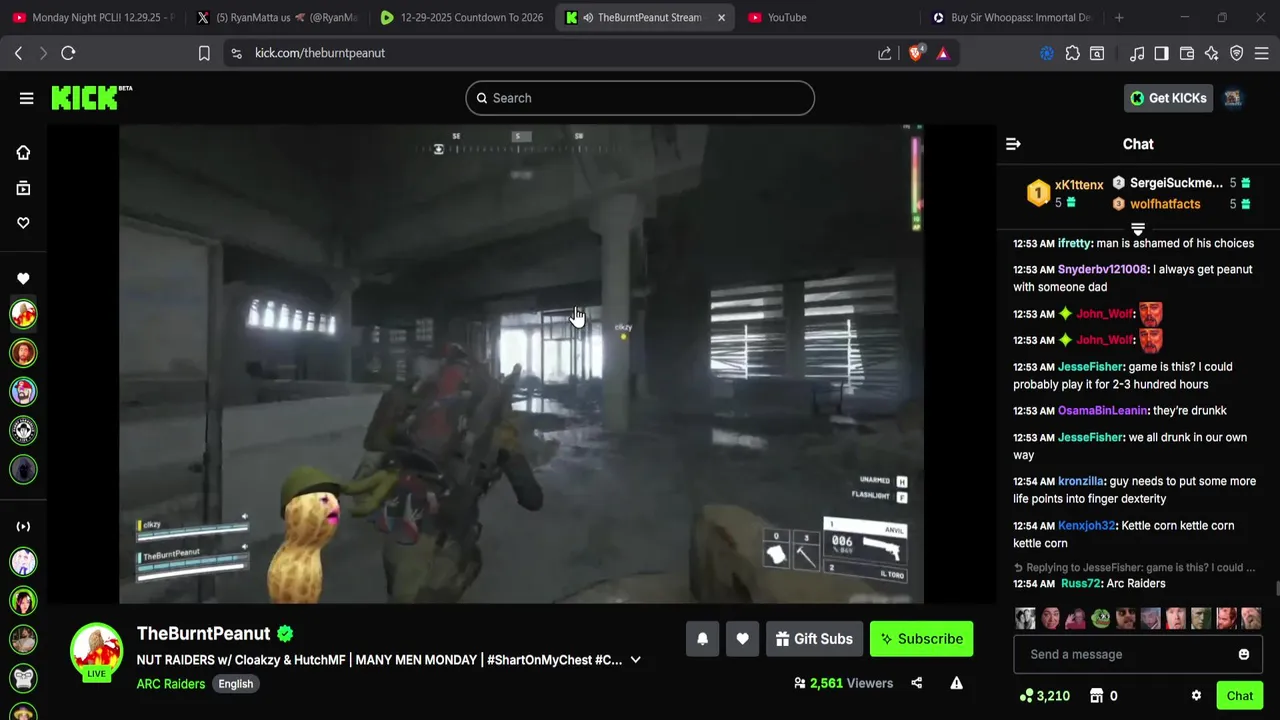Open TheBurntPeanut live avatar below video
1280x720 pixels.
(96, 652)
